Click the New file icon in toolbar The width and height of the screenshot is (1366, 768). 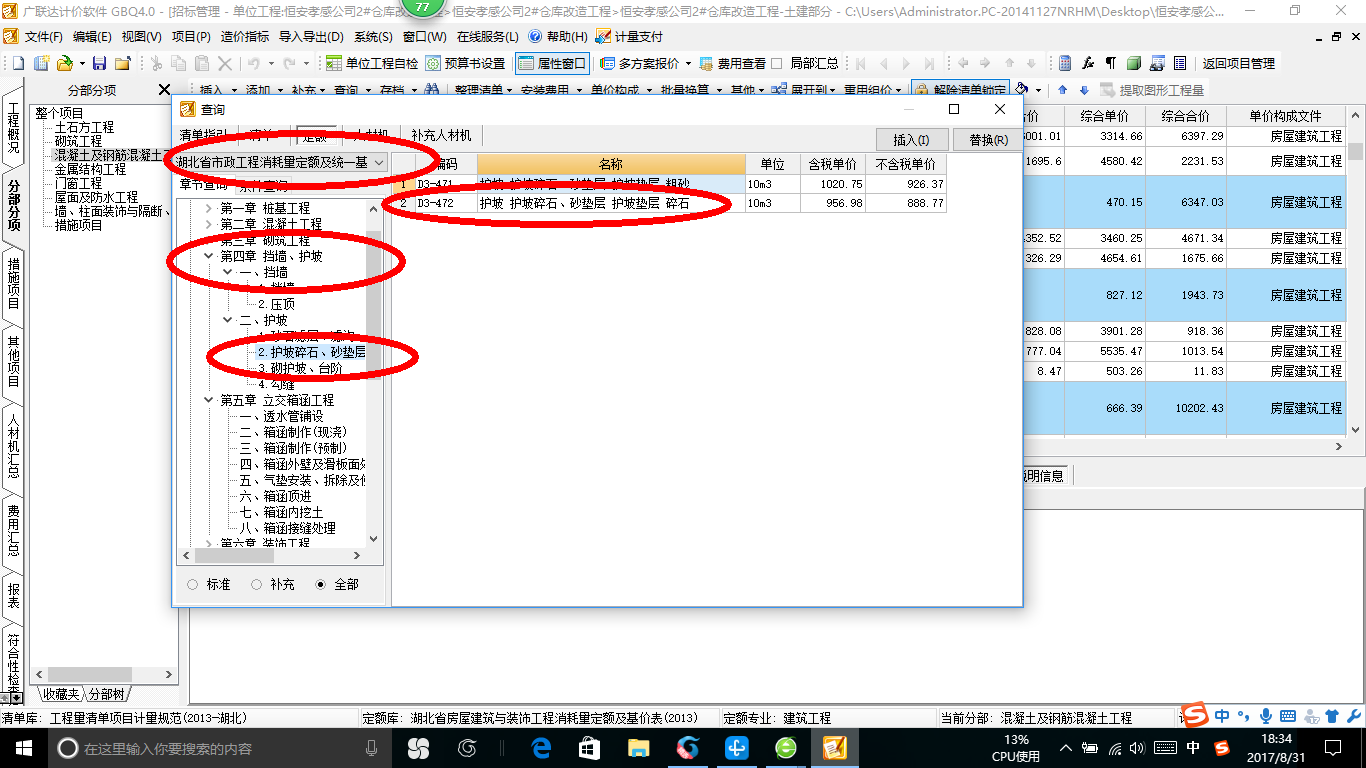tap(20, 63)
